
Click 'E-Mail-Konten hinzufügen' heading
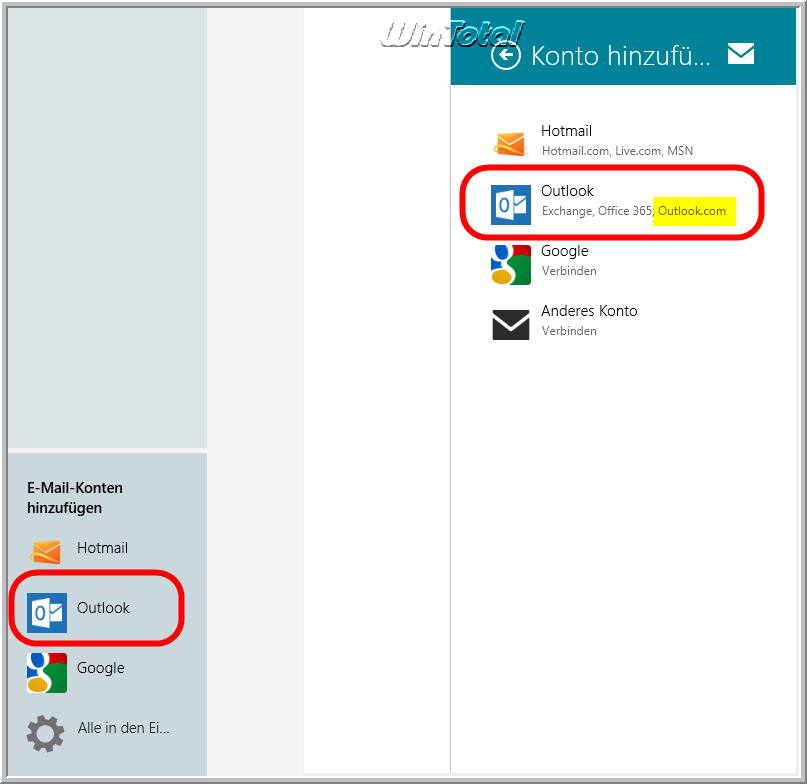(75, 498)
